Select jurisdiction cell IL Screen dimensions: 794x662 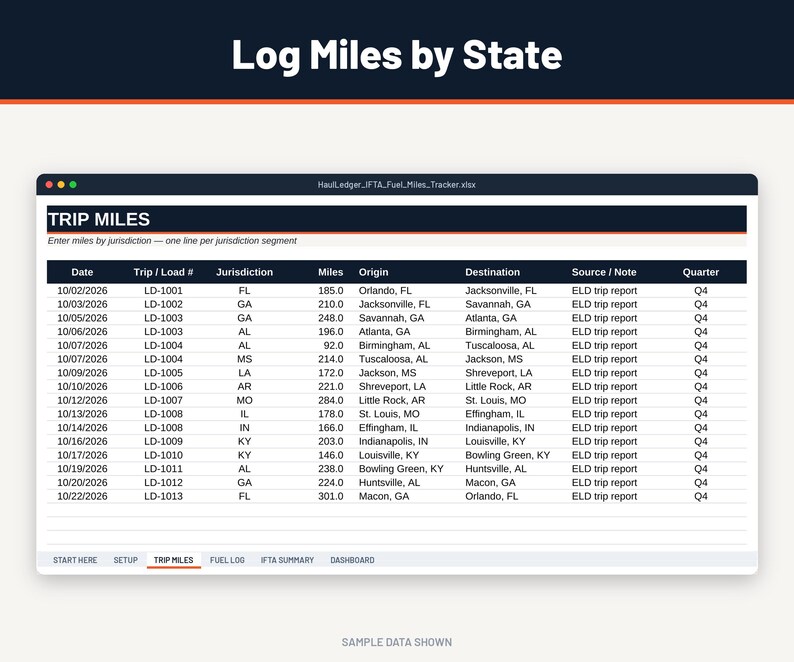pos(245,414)
